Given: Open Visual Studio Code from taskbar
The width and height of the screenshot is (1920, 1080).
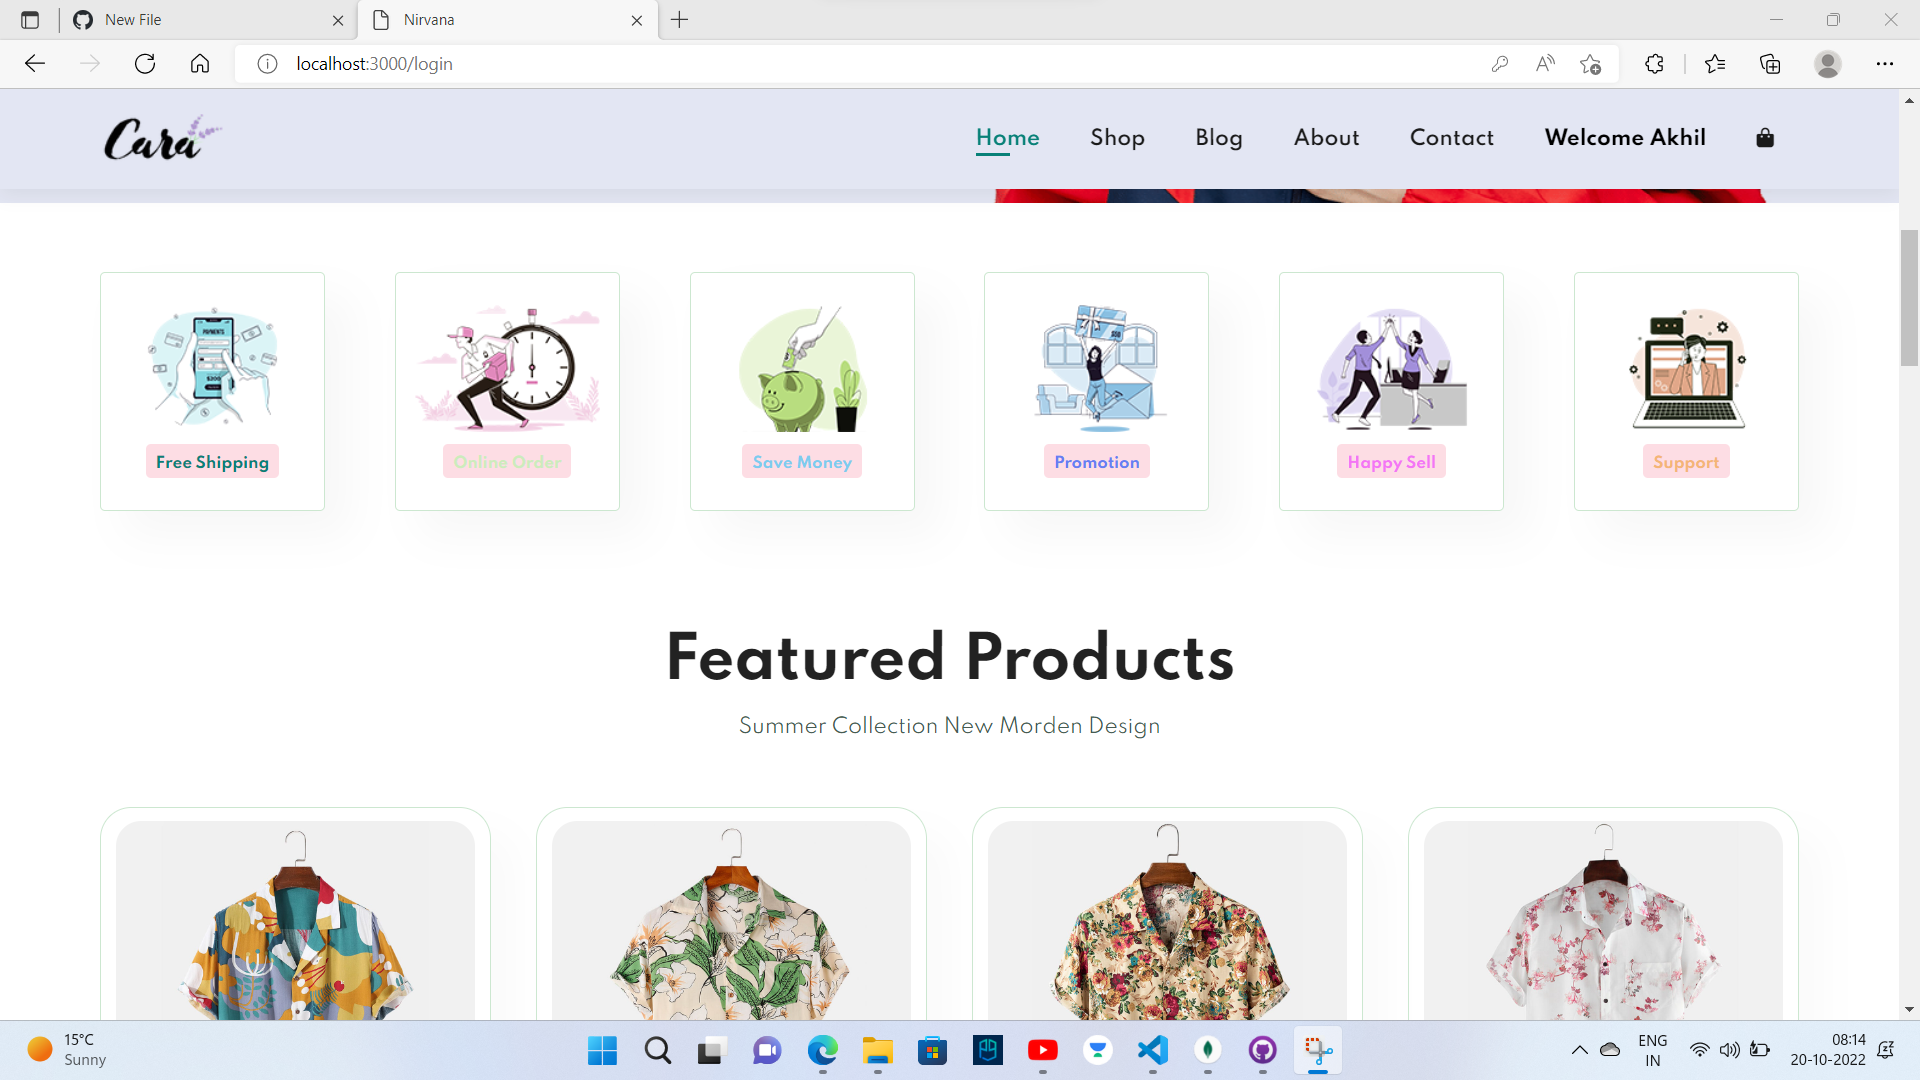Looking at the screenshot, I should (1153, 1050).
